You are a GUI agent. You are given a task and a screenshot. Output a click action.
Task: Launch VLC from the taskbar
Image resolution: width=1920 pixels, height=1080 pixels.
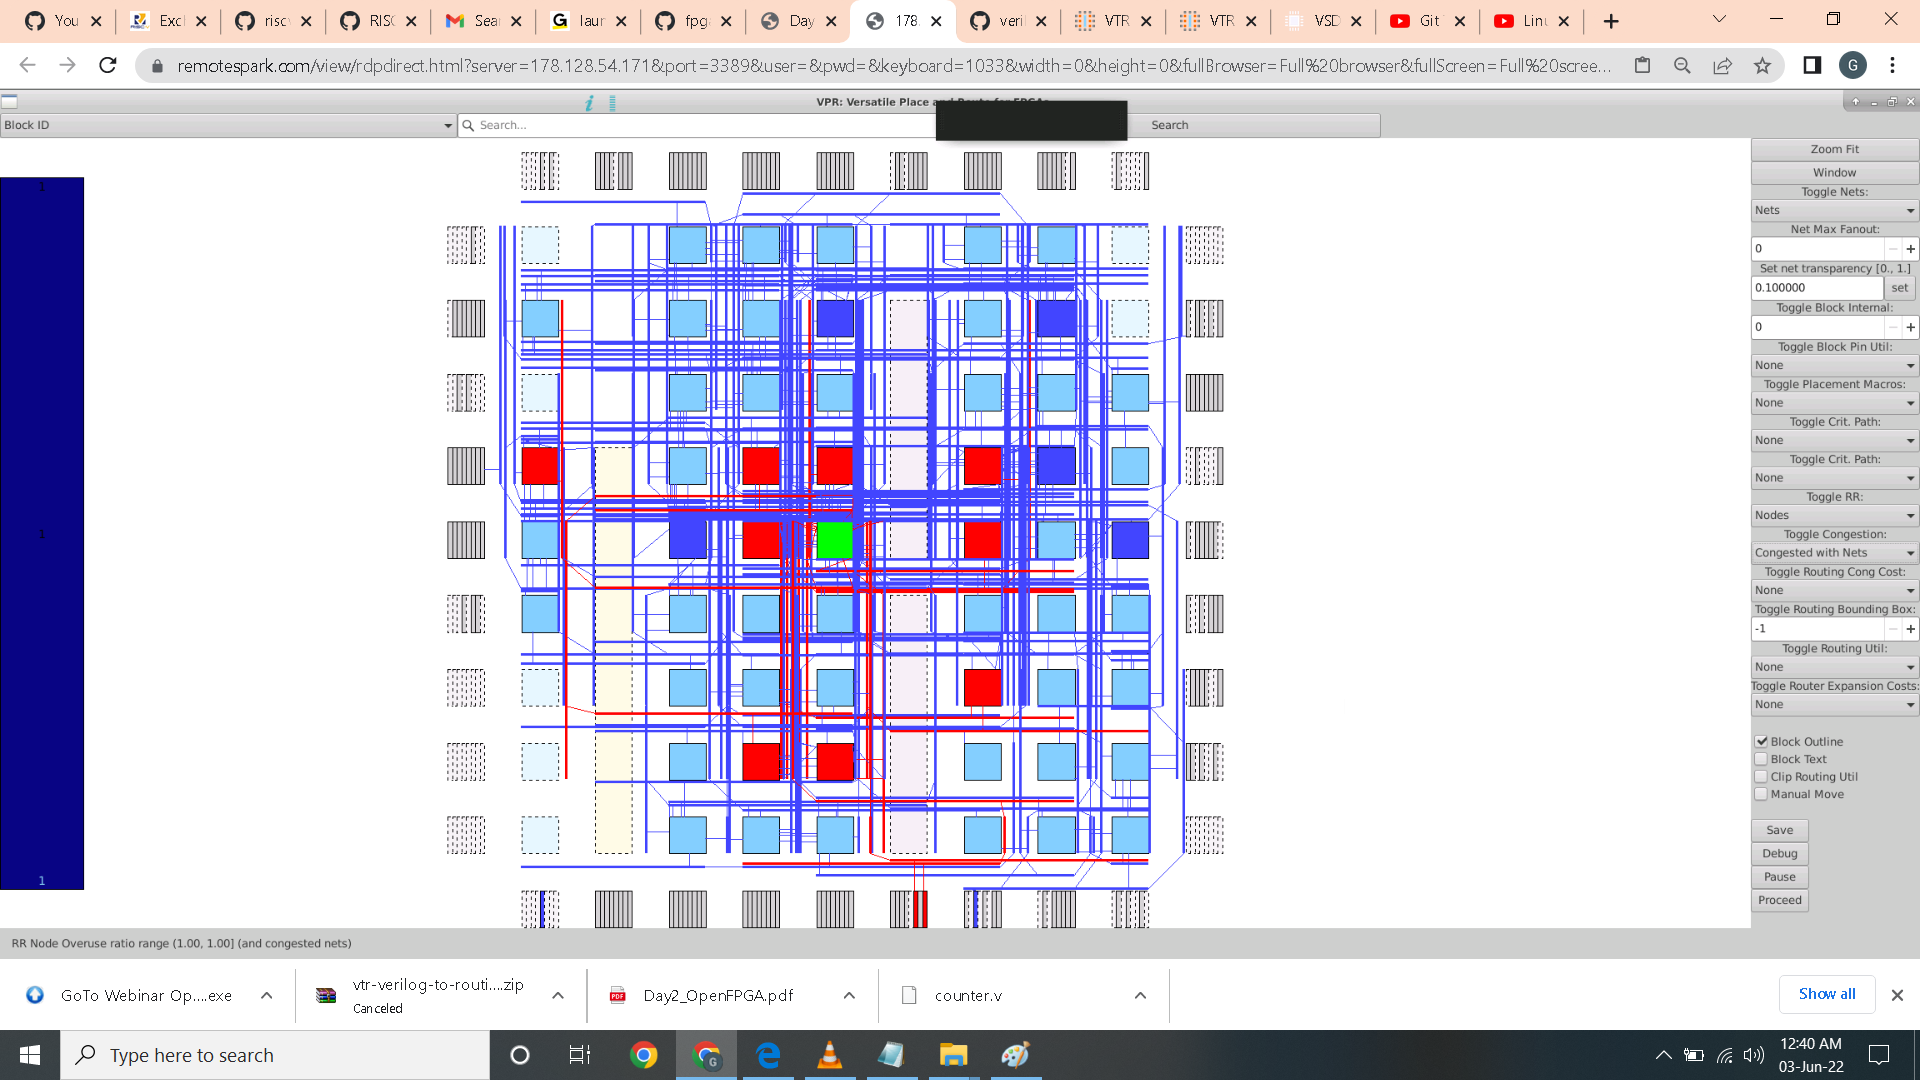click(829, 1055)
